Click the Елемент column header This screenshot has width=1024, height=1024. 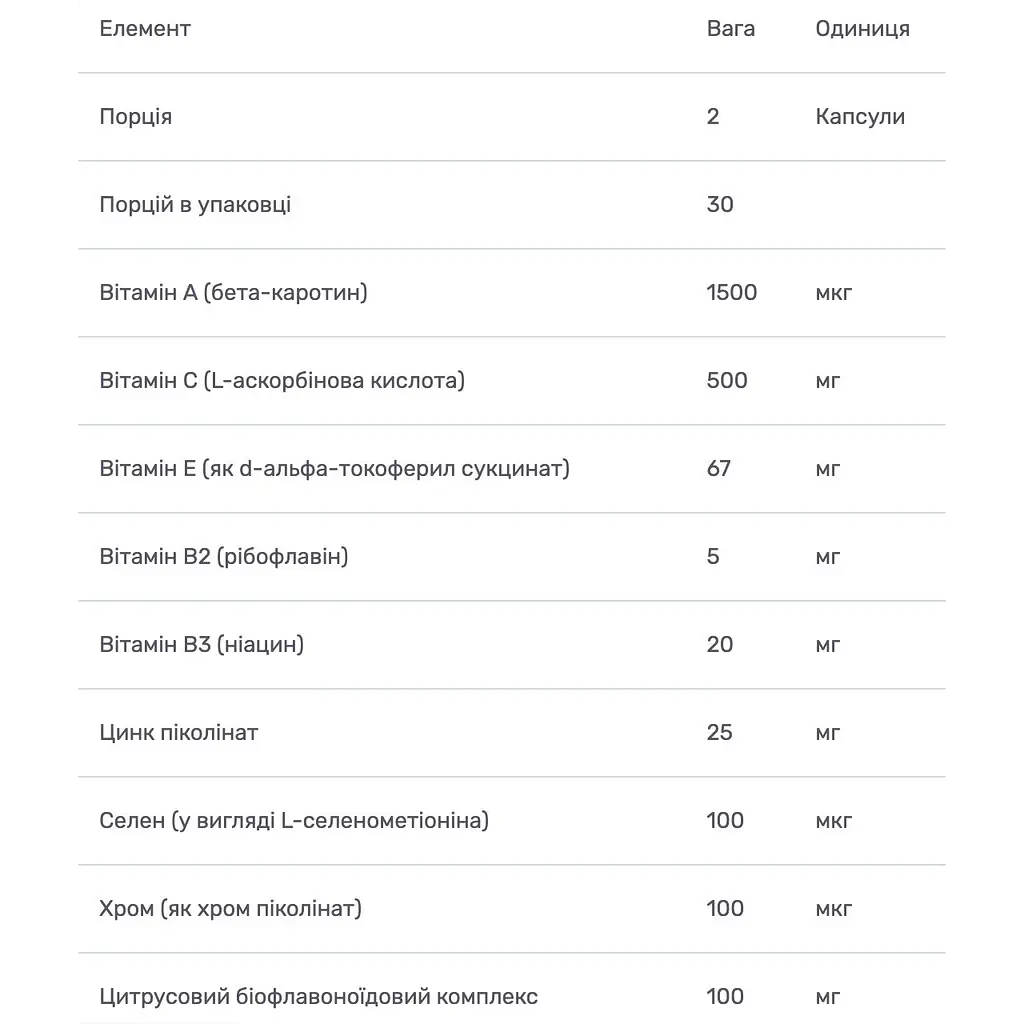click(x=145, y=29)
